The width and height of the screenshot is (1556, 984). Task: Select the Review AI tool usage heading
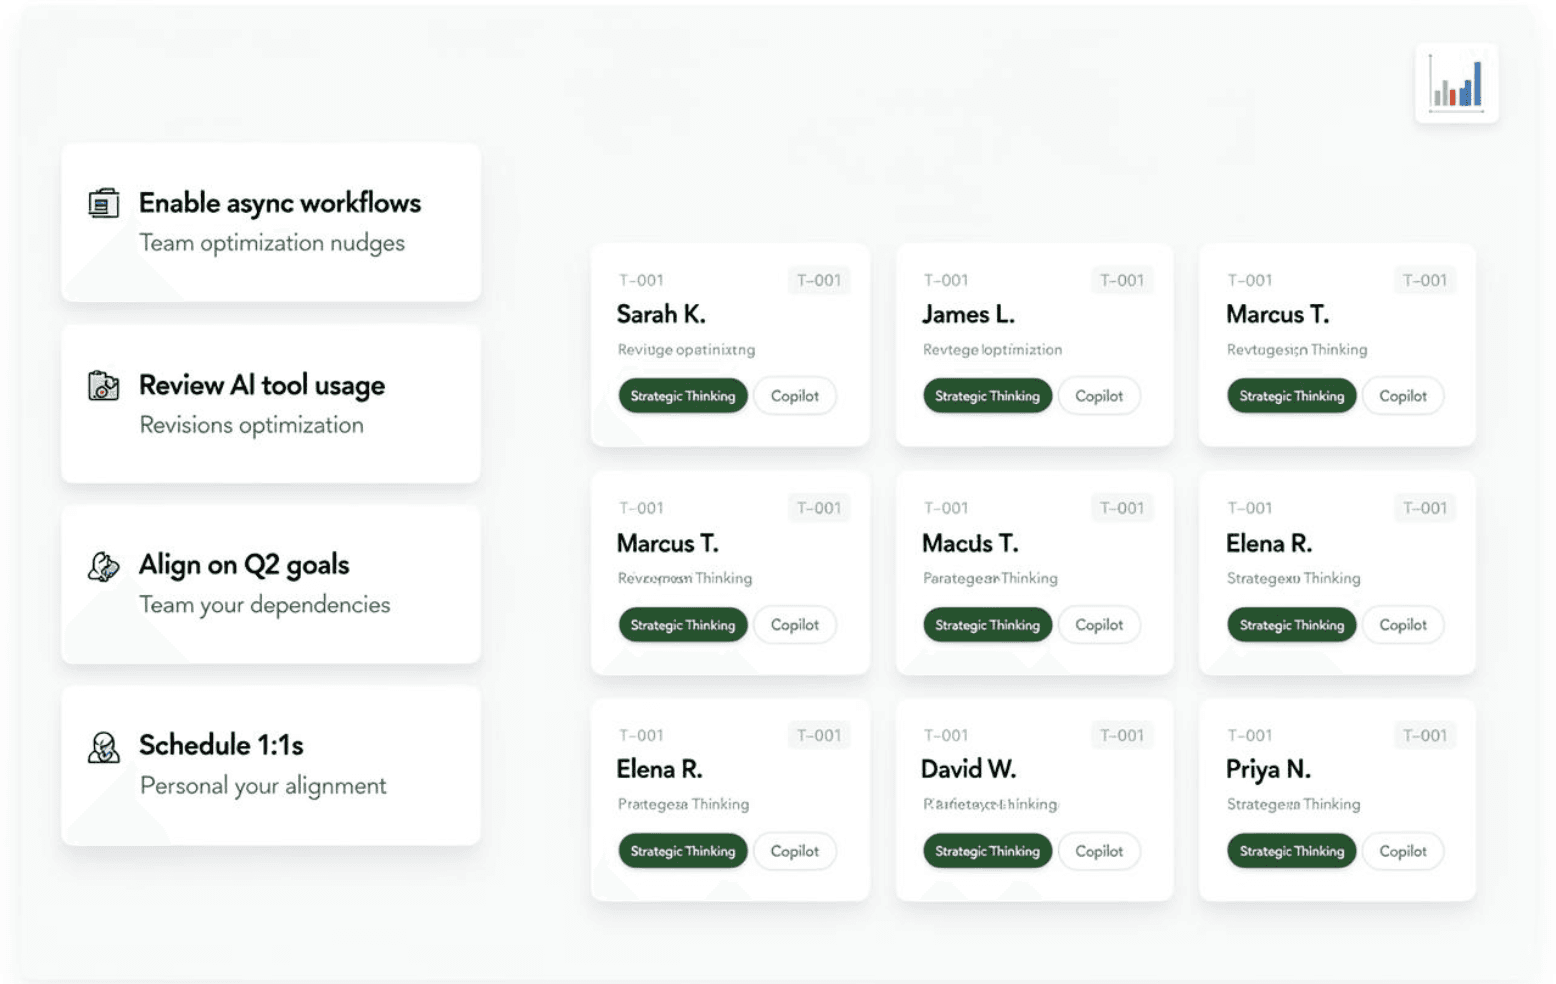tap(262, 385)
